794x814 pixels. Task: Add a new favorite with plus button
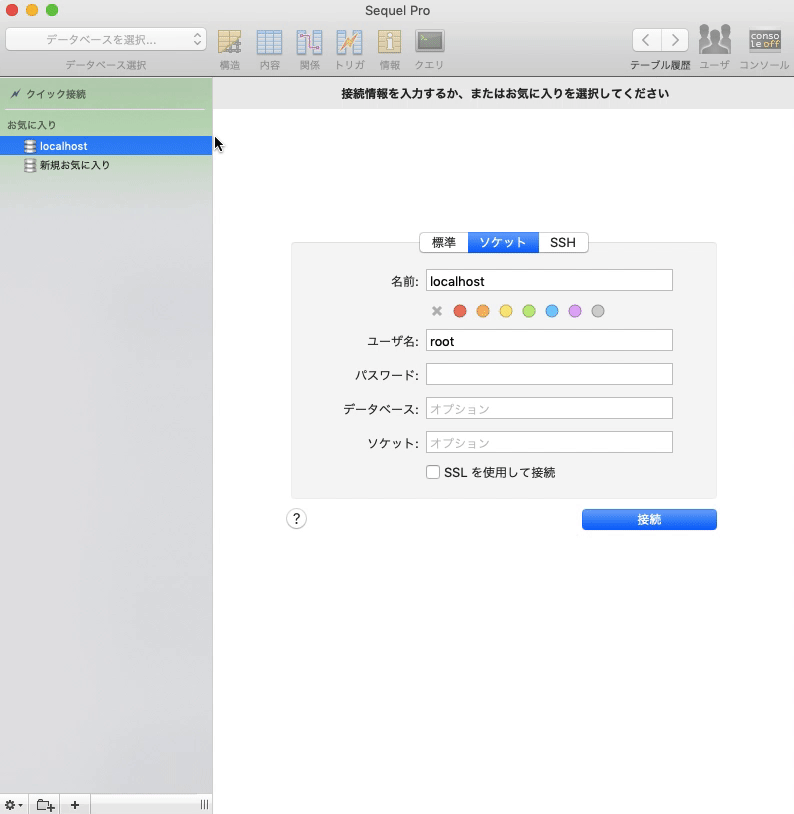pos(75,805)
